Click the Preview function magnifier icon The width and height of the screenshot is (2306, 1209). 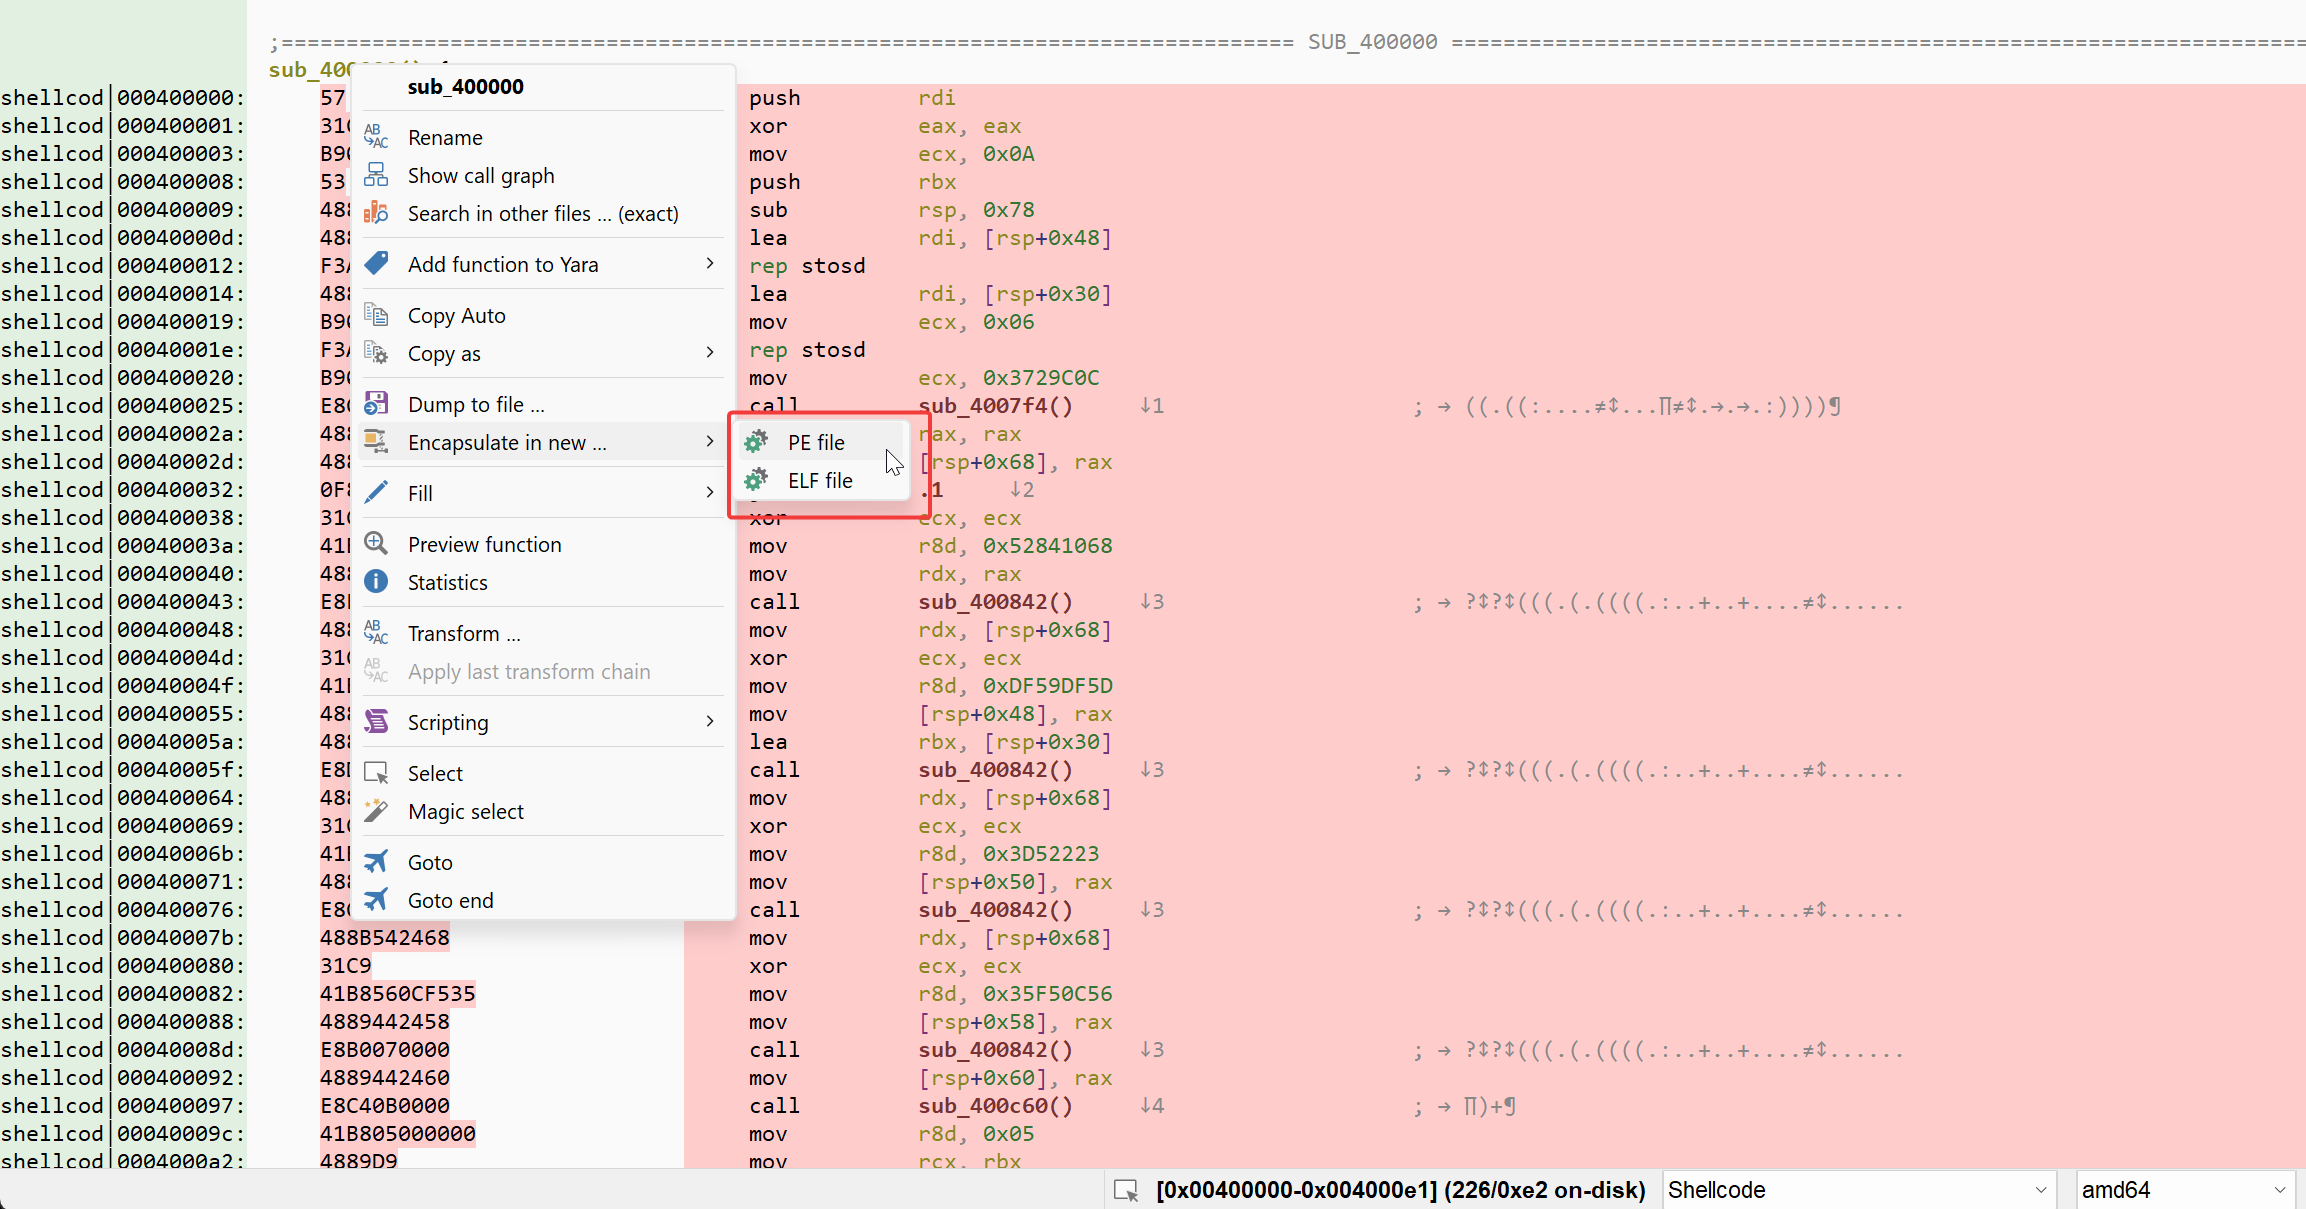376,544
